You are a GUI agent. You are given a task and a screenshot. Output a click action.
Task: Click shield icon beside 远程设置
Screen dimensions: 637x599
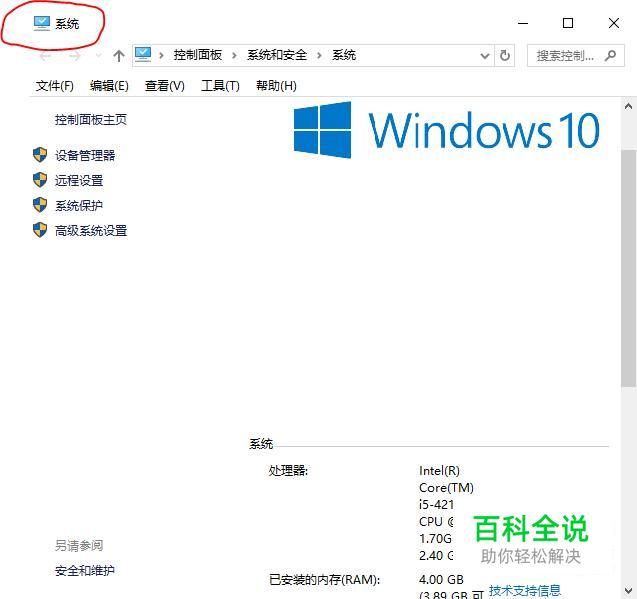coord(40,180)
